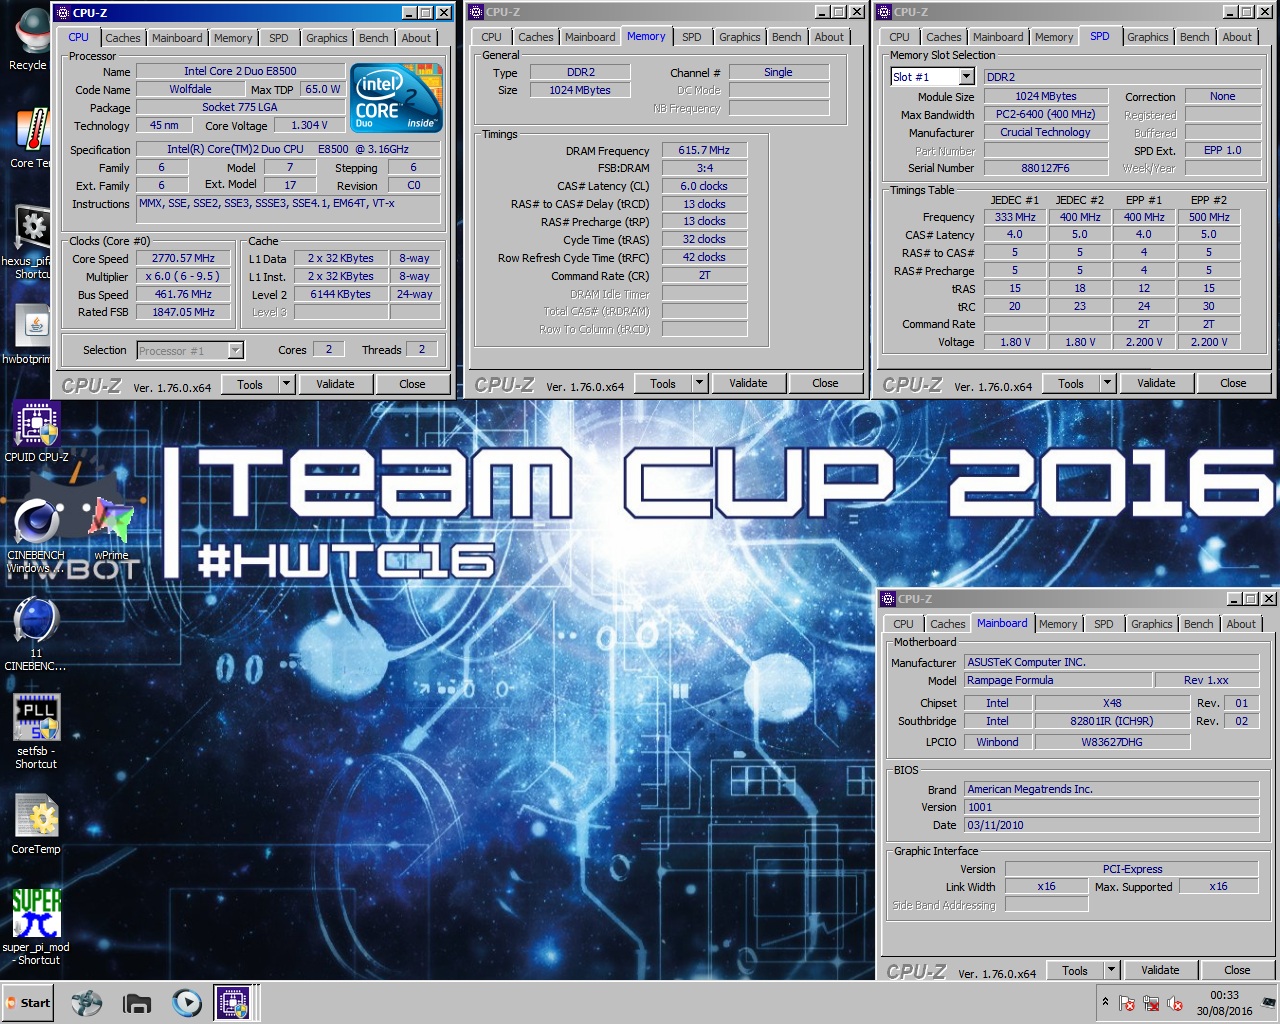This screenshot has height=1024, width=1280.
Task: Click the CPU-Z title icon in Mainboard window
Action: 888,599
